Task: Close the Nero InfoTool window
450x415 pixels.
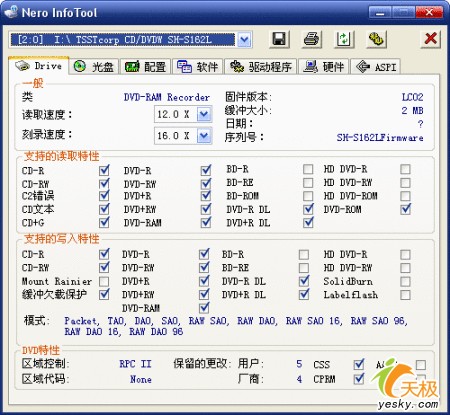Action: [429, 13]
